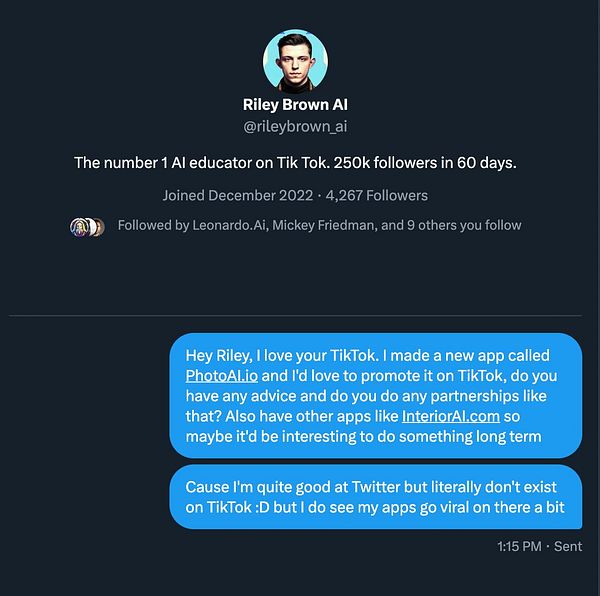Viewport: 600px width, 596px height.
Task: Open the '9 others you follow' list
Action: click(464, 225)
